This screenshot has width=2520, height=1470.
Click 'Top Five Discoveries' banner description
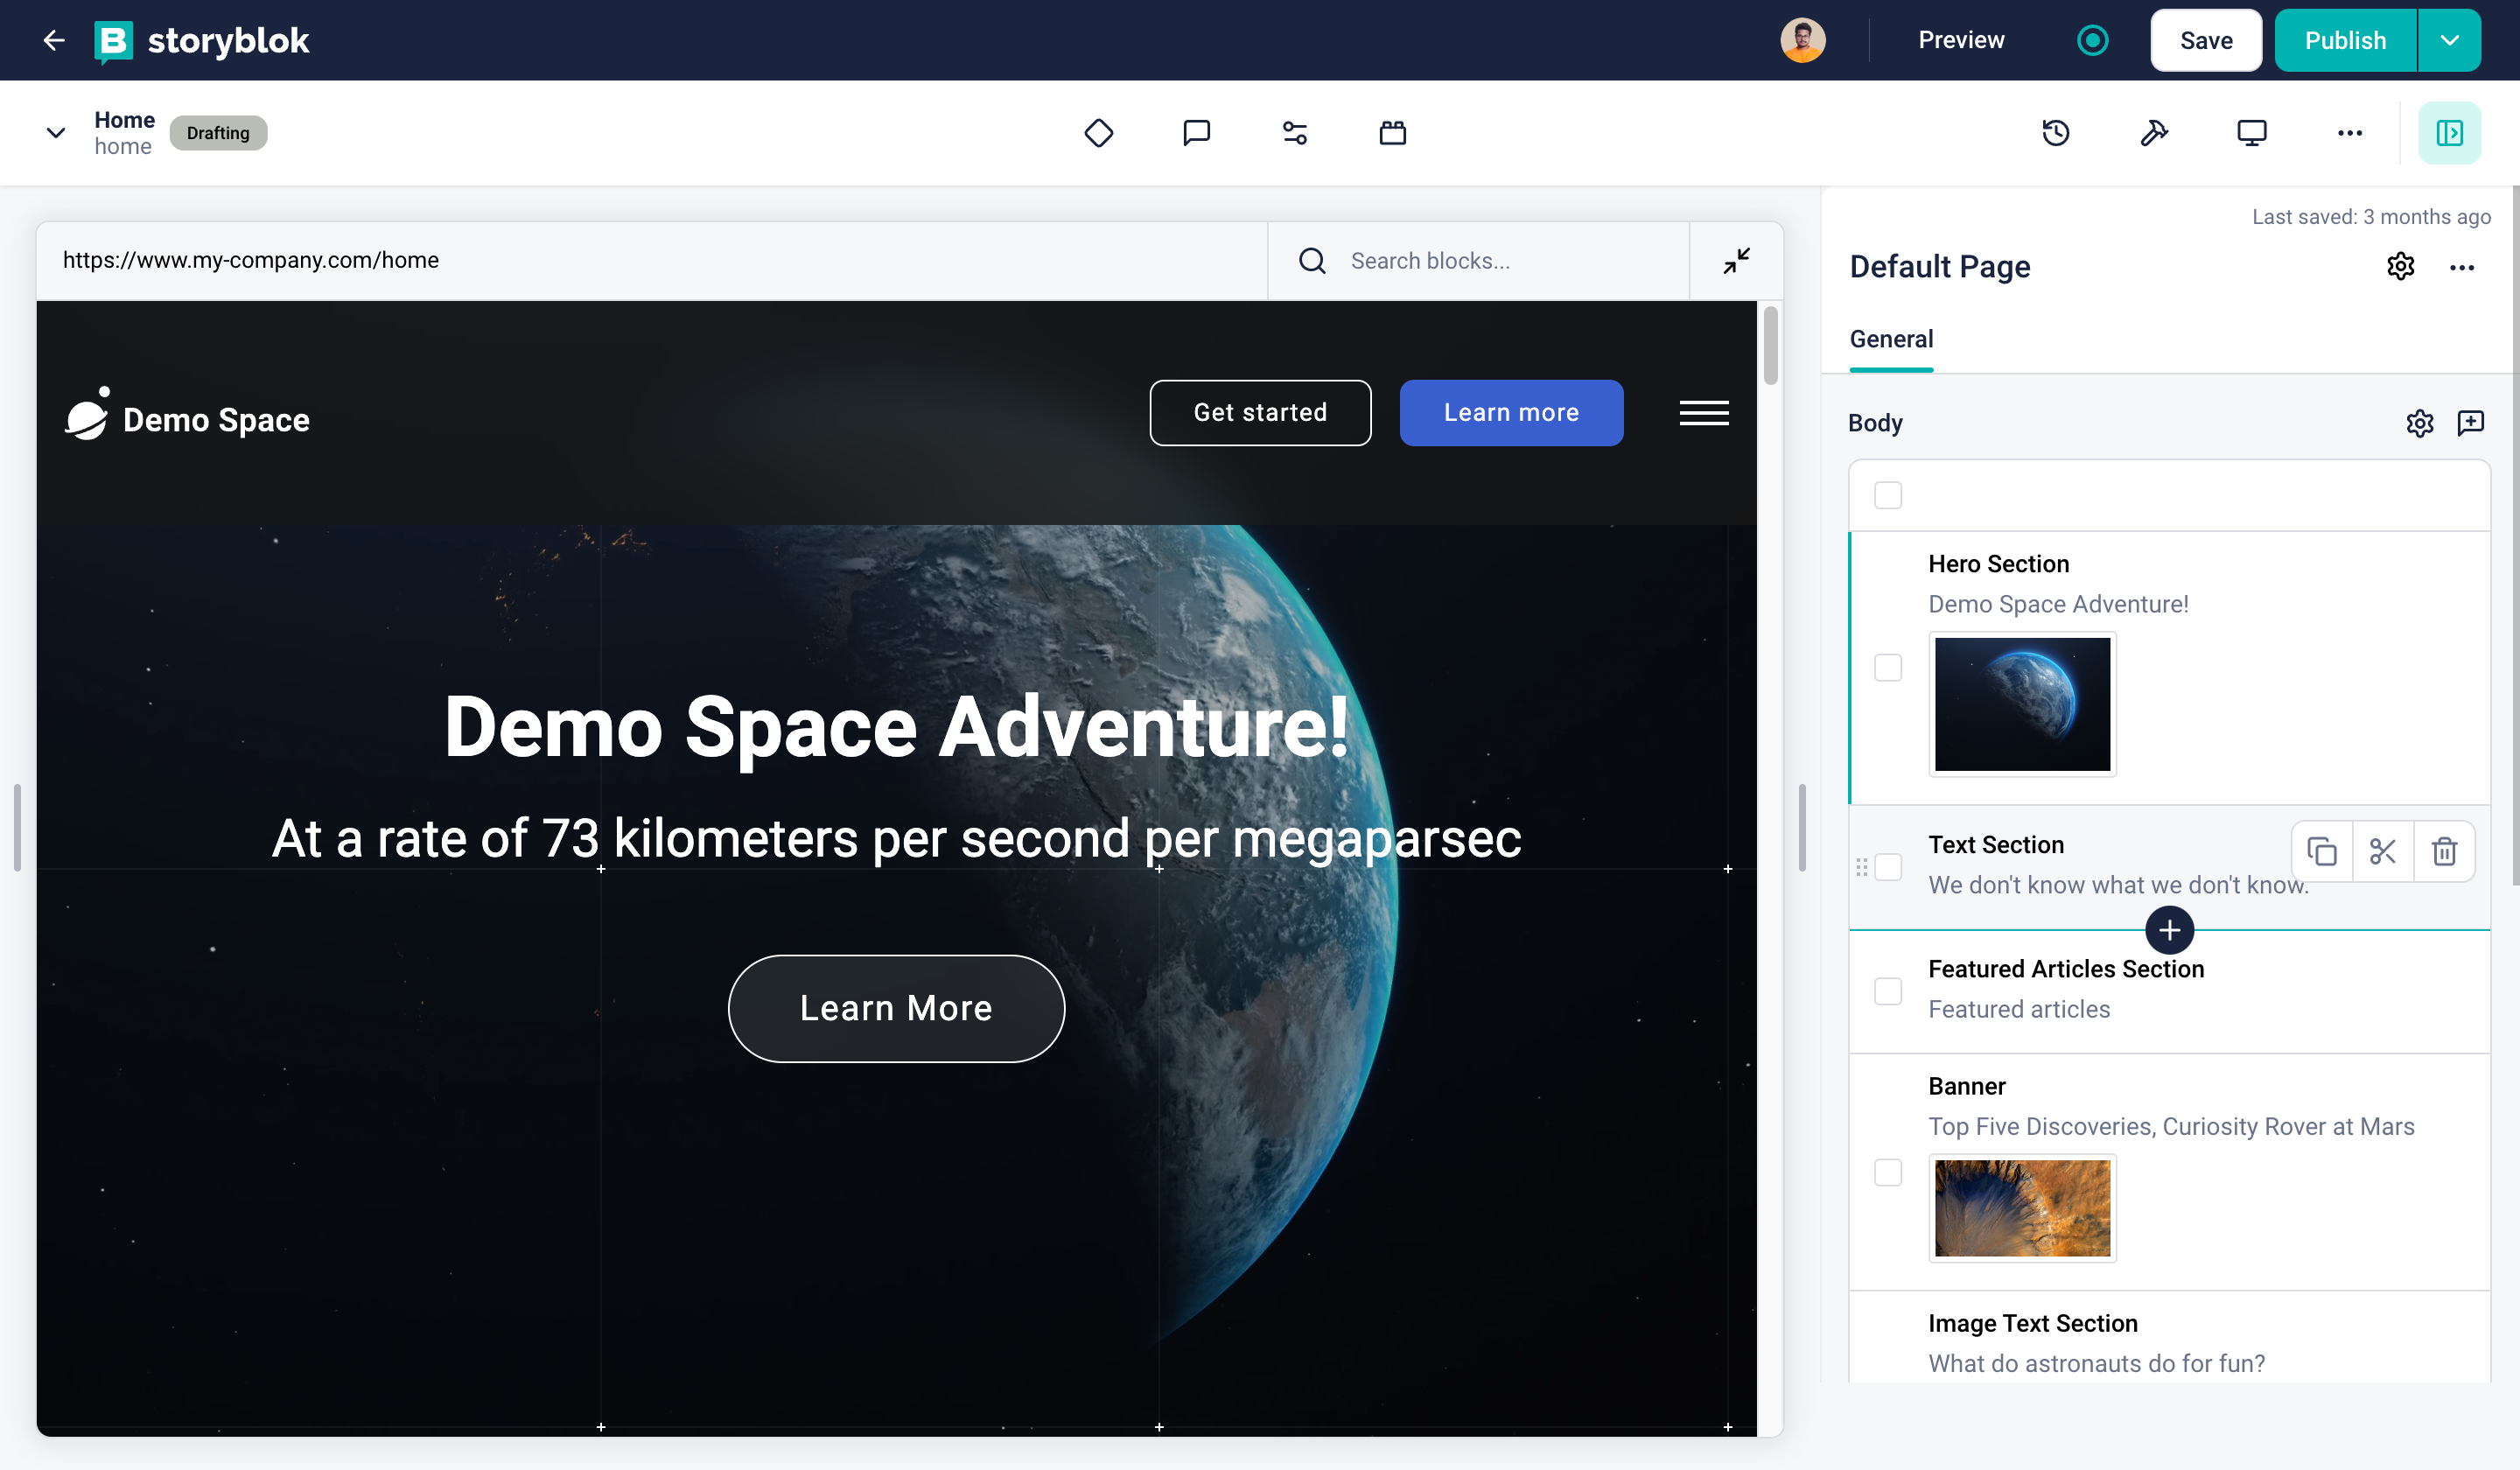[x=2170, y=1127]
